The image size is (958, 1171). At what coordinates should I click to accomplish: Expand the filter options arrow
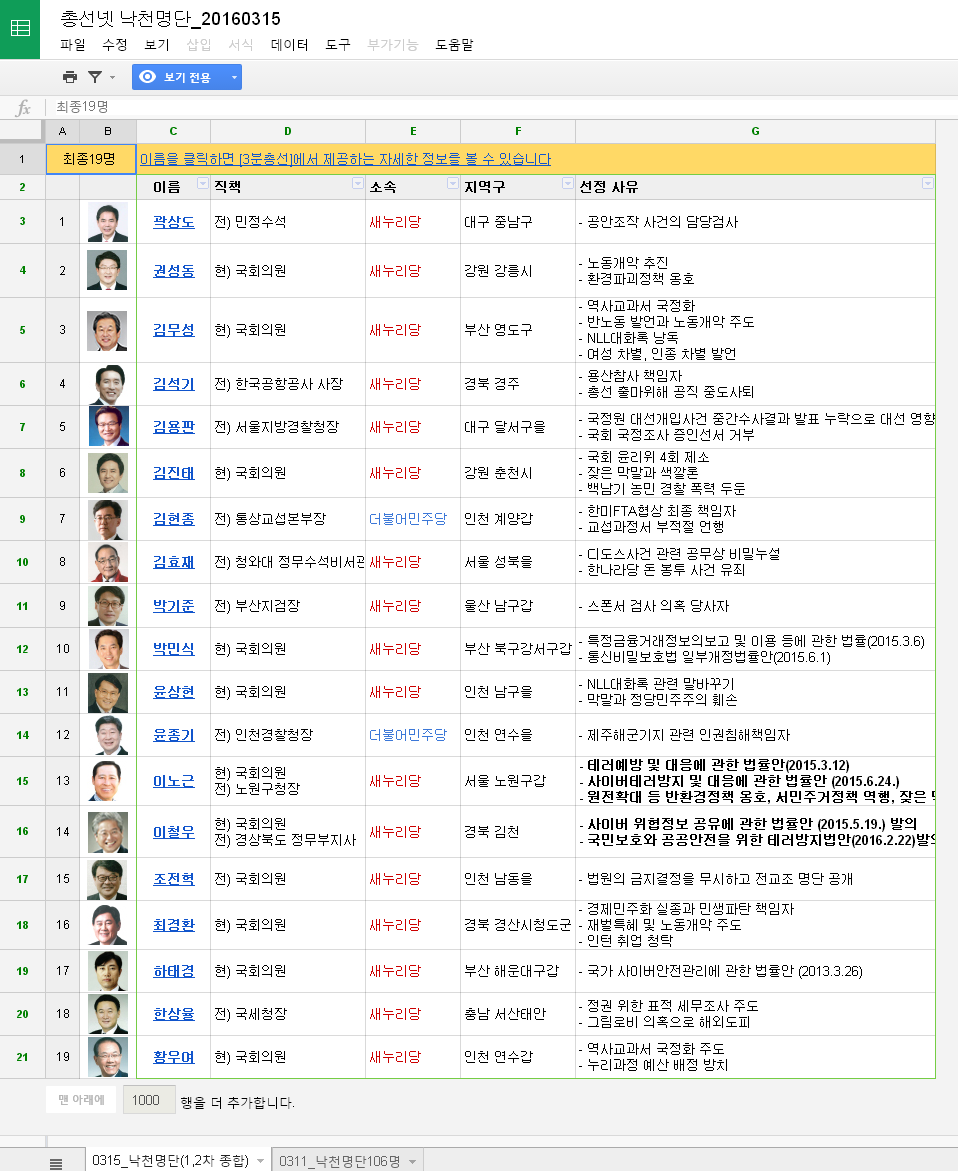113,77
